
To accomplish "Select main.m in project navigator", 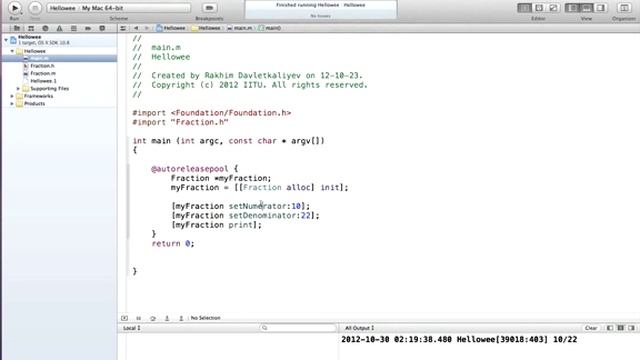I will coord(60,58).
